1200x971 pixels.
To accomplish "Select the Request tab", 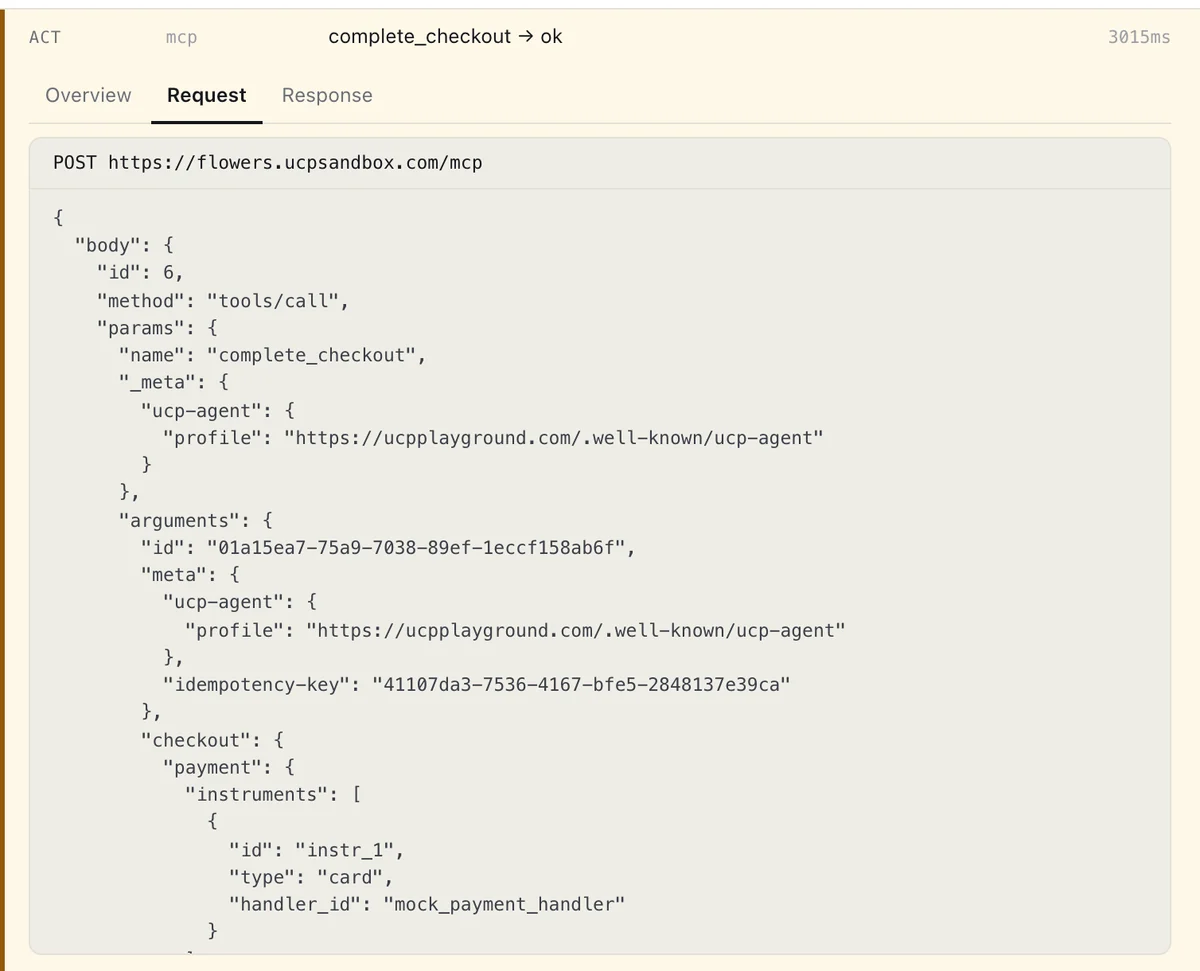I will tap(206, 95).
